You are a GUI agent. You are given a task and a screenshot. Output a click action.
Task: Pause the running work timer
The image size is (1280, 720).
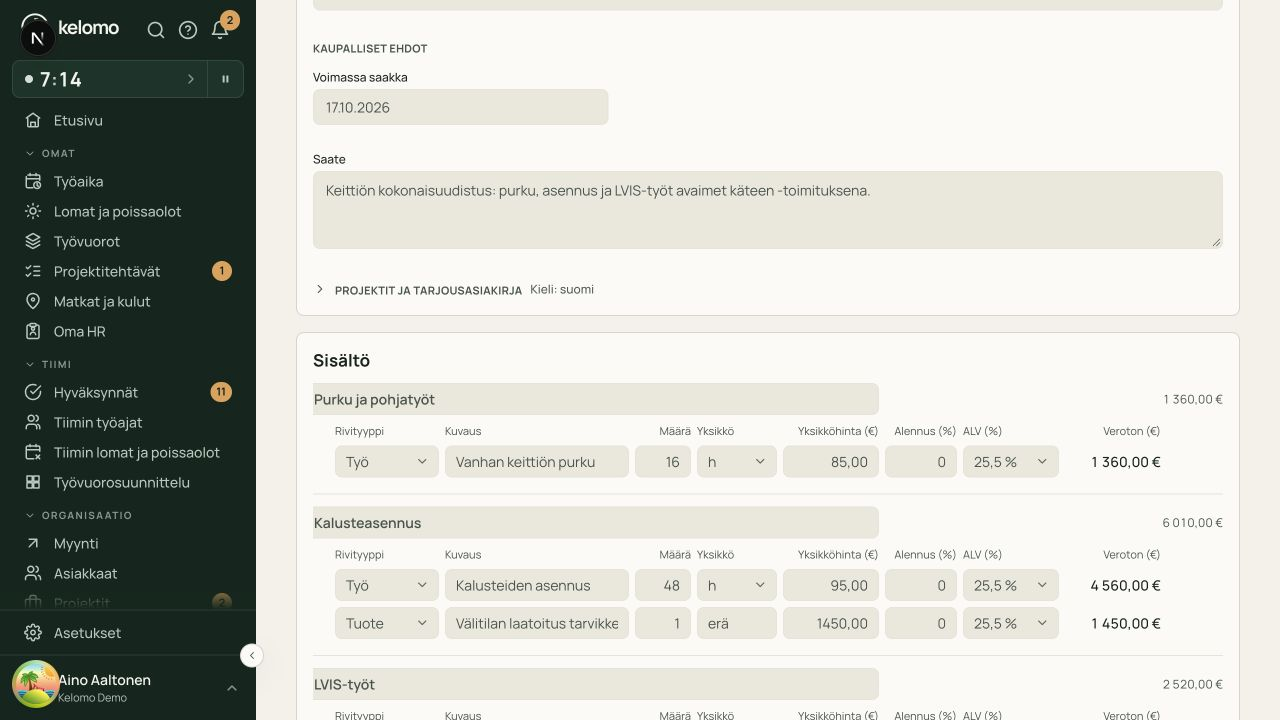pyautogui.click(x=226, y=79)
